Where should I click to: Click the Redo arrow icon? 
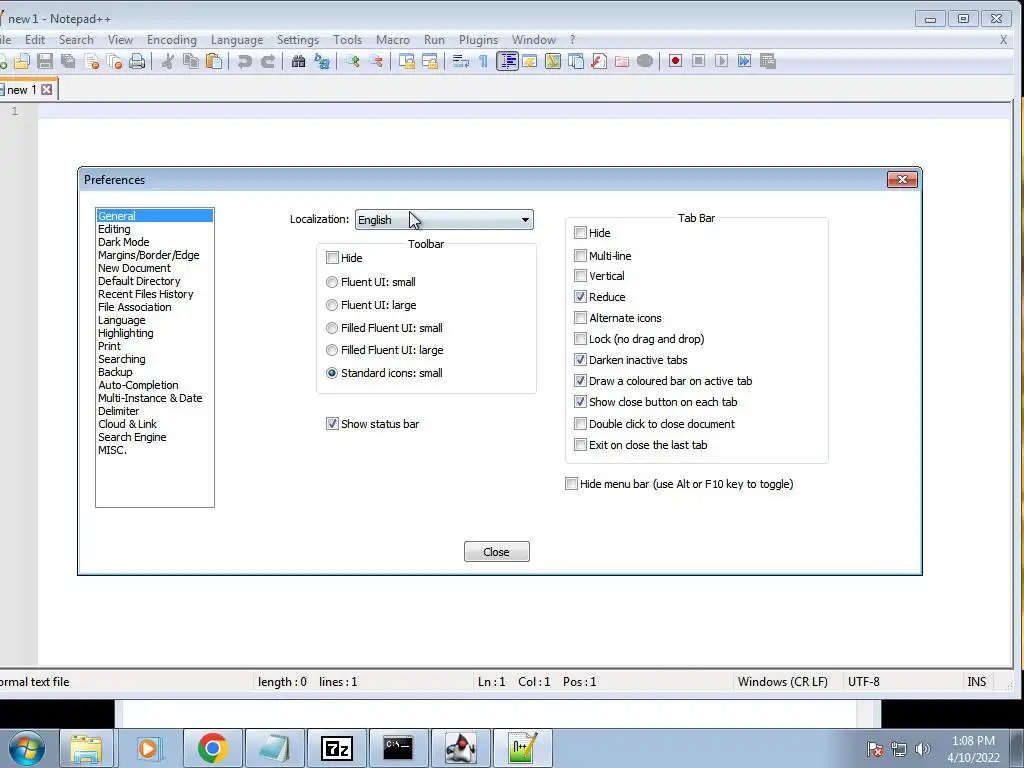click(x=268, y=61)
